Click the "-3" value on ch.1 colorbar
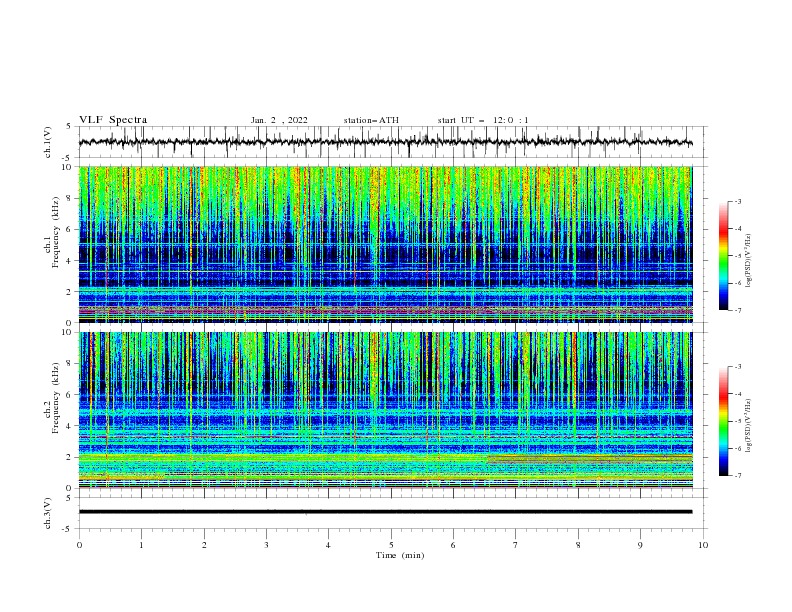Image resolution: width=792 pixels, height=612 pixels. tap(737, 201)
